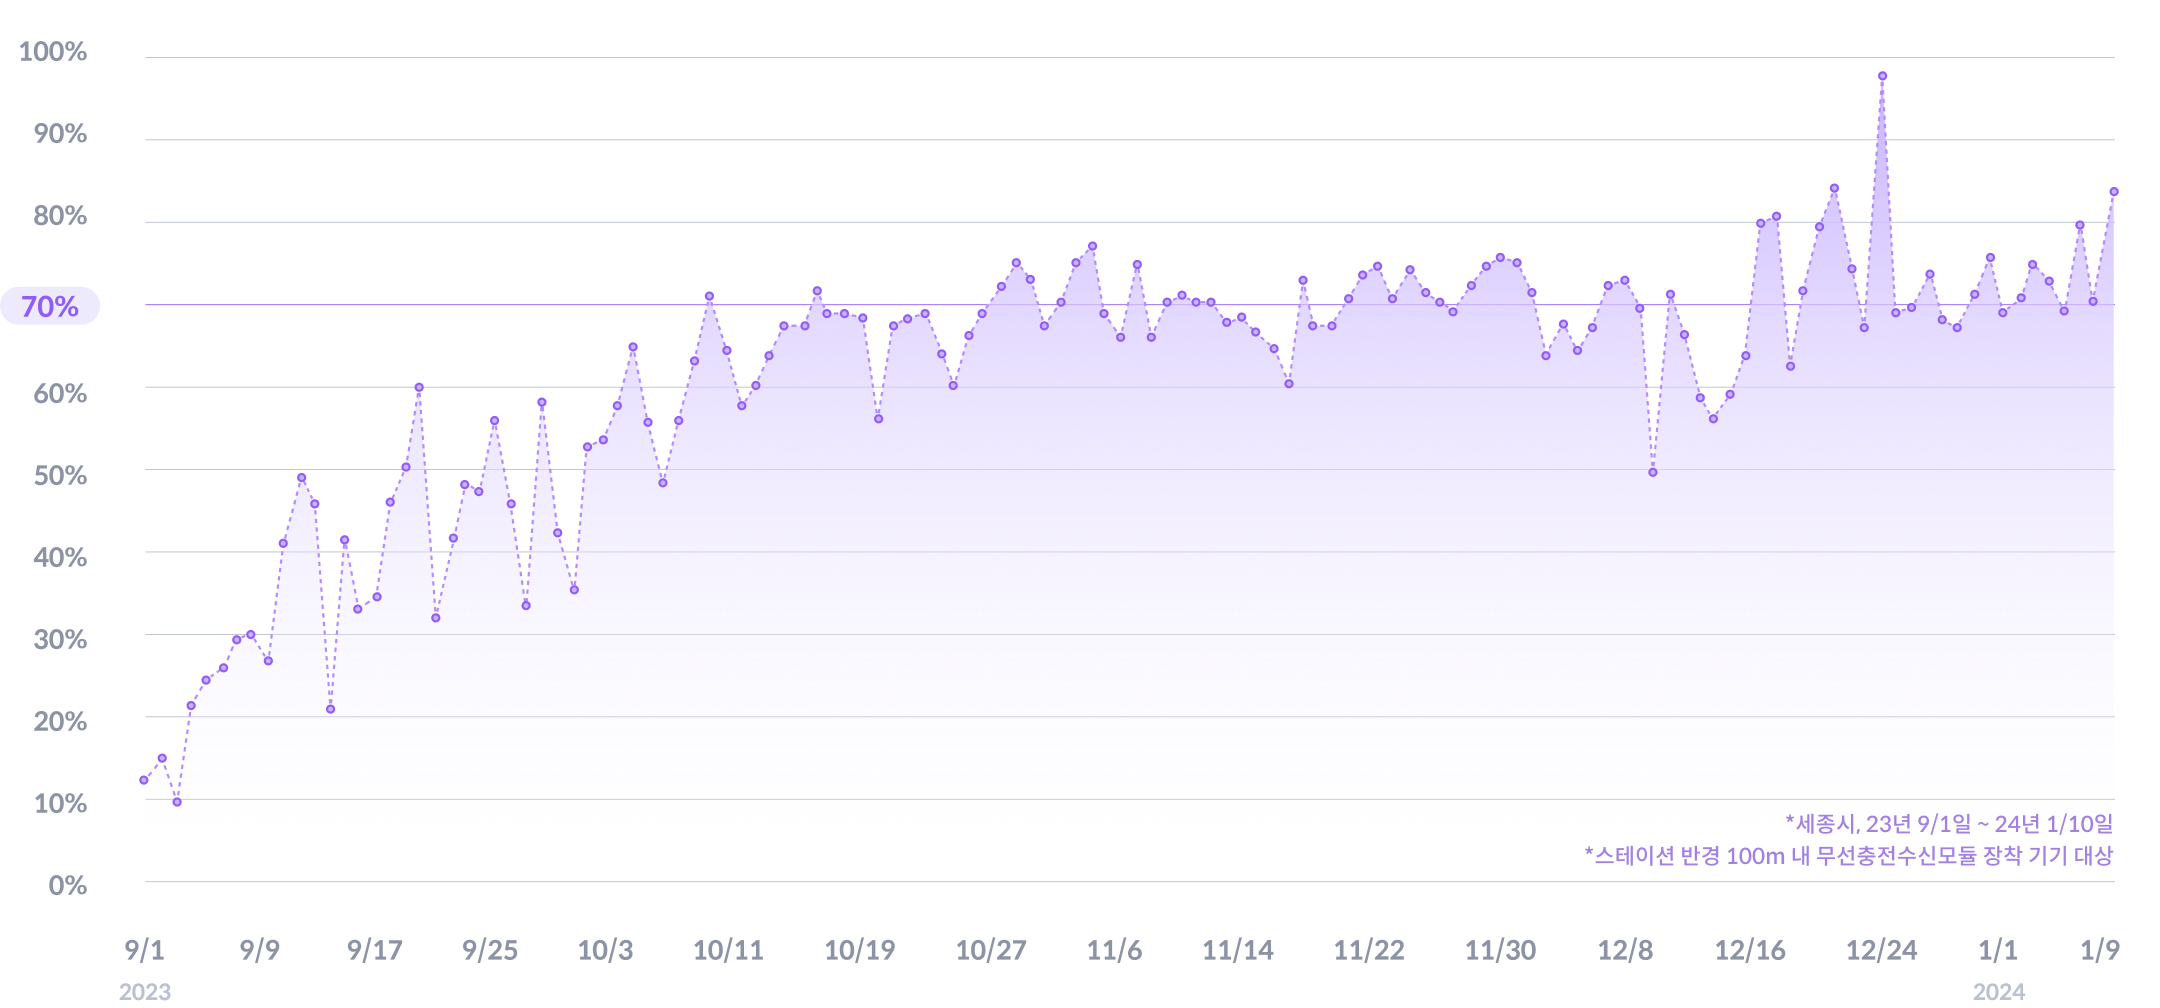Select the highest peak data point near 12/24
Viewport: 2160px width, 1008px height.
(x=1882, y=76)
